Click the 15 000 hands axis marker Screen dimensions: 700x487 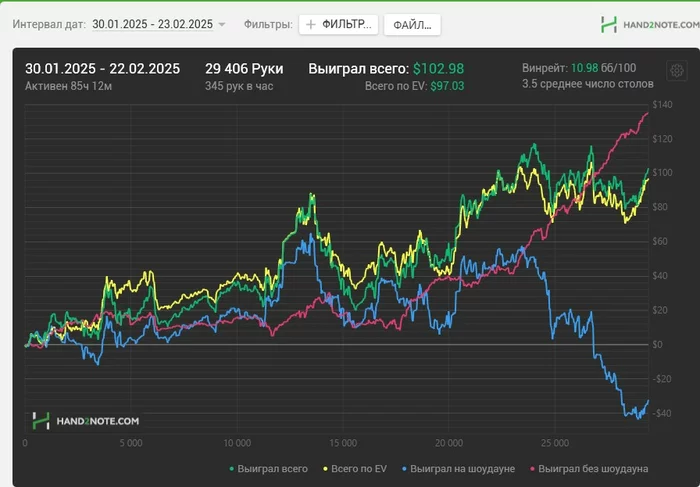[x=343, y=443]
